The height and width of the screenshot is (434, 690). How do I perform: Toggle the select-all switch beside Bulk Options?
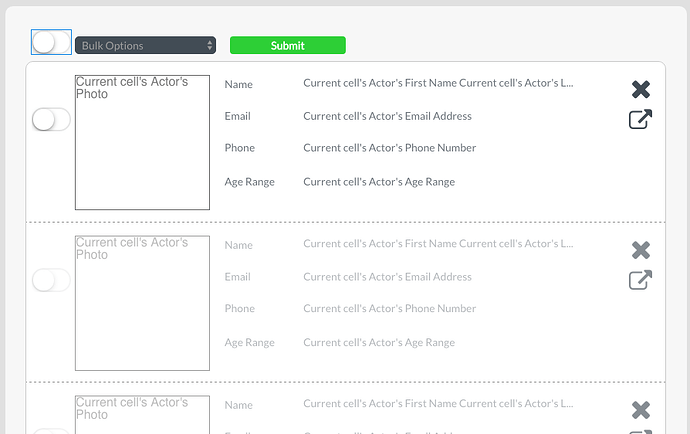click(51, 42)
